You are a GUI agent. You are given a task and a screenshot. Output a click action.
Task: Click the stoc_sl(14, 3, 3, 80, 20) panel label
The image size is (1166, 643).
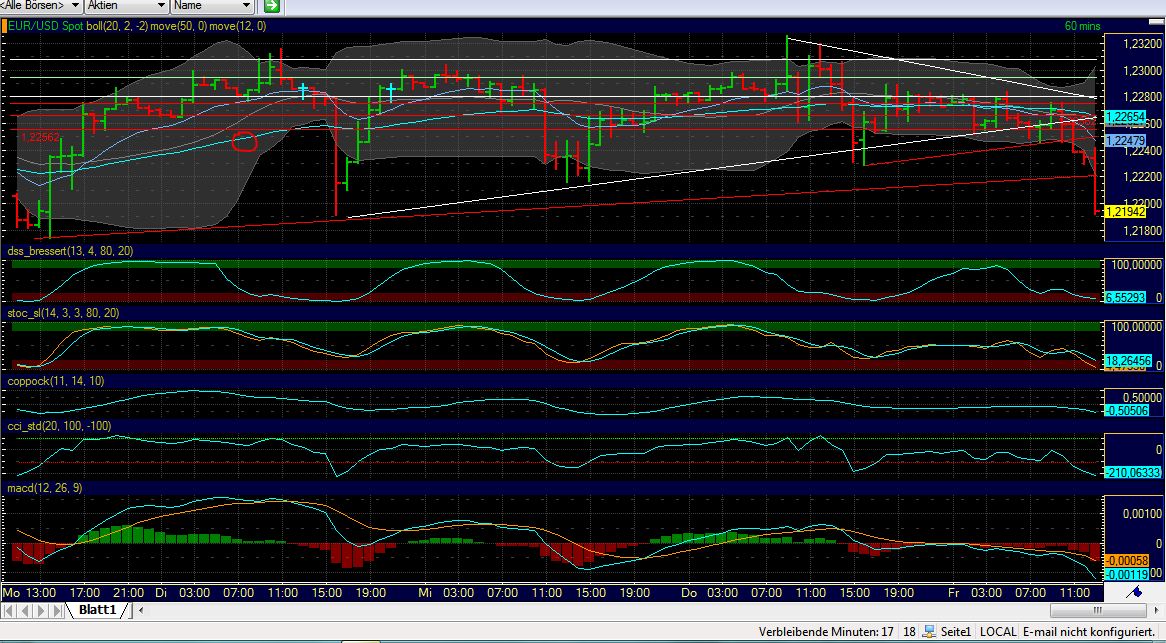(63, 313)
